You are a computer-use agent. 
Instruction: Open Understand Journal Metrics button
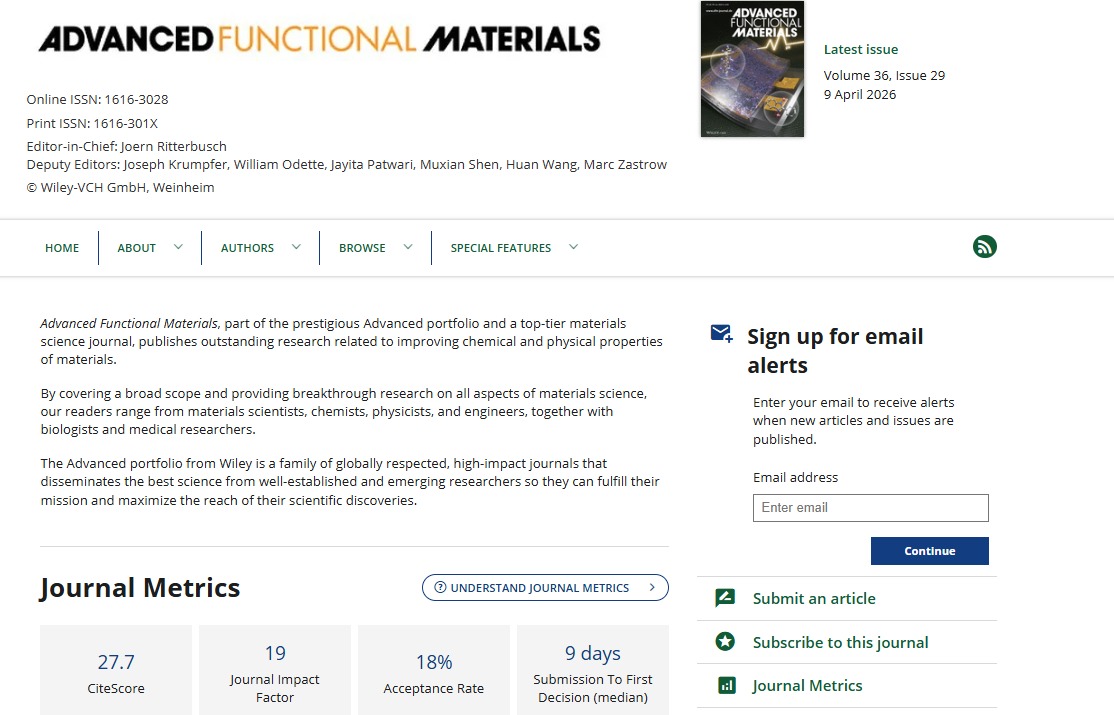[545, 588]
